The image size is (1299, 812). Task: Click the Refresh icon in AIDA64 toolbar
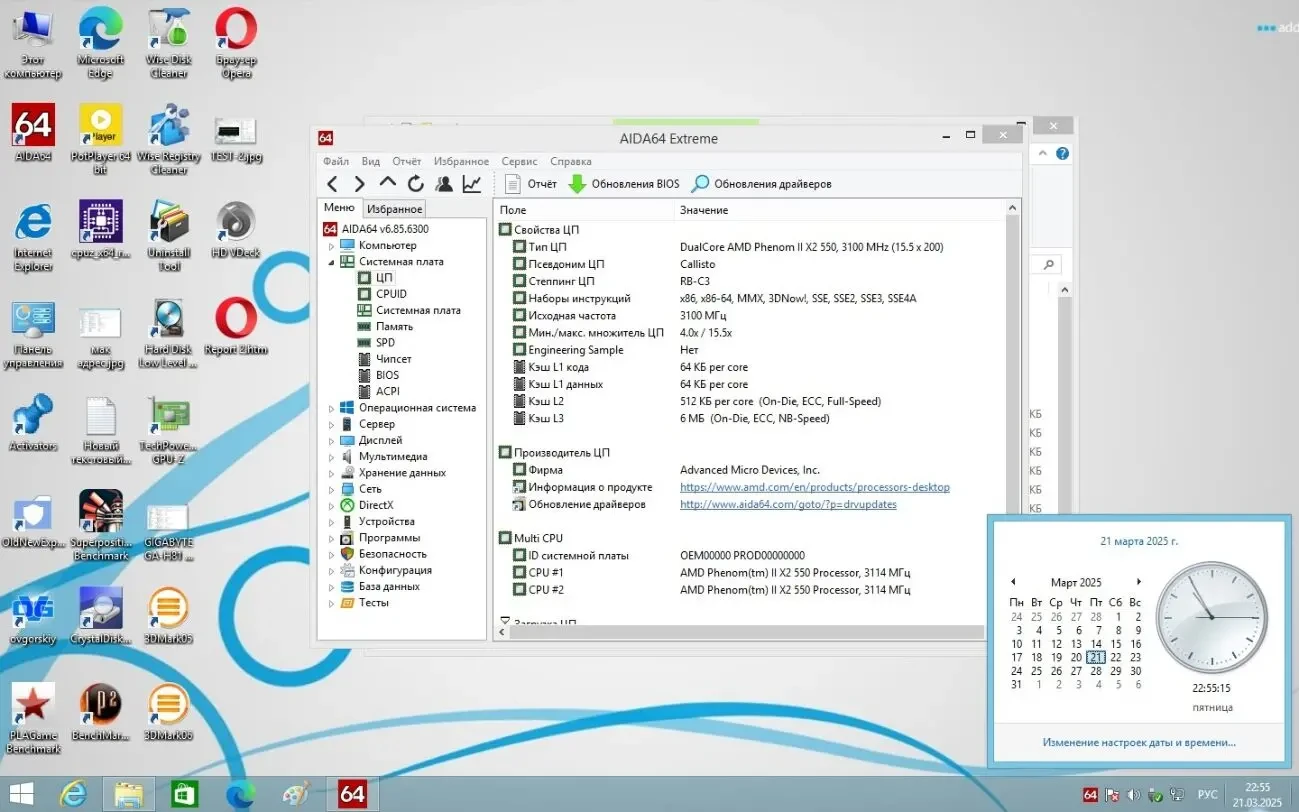tap(416, 184)
